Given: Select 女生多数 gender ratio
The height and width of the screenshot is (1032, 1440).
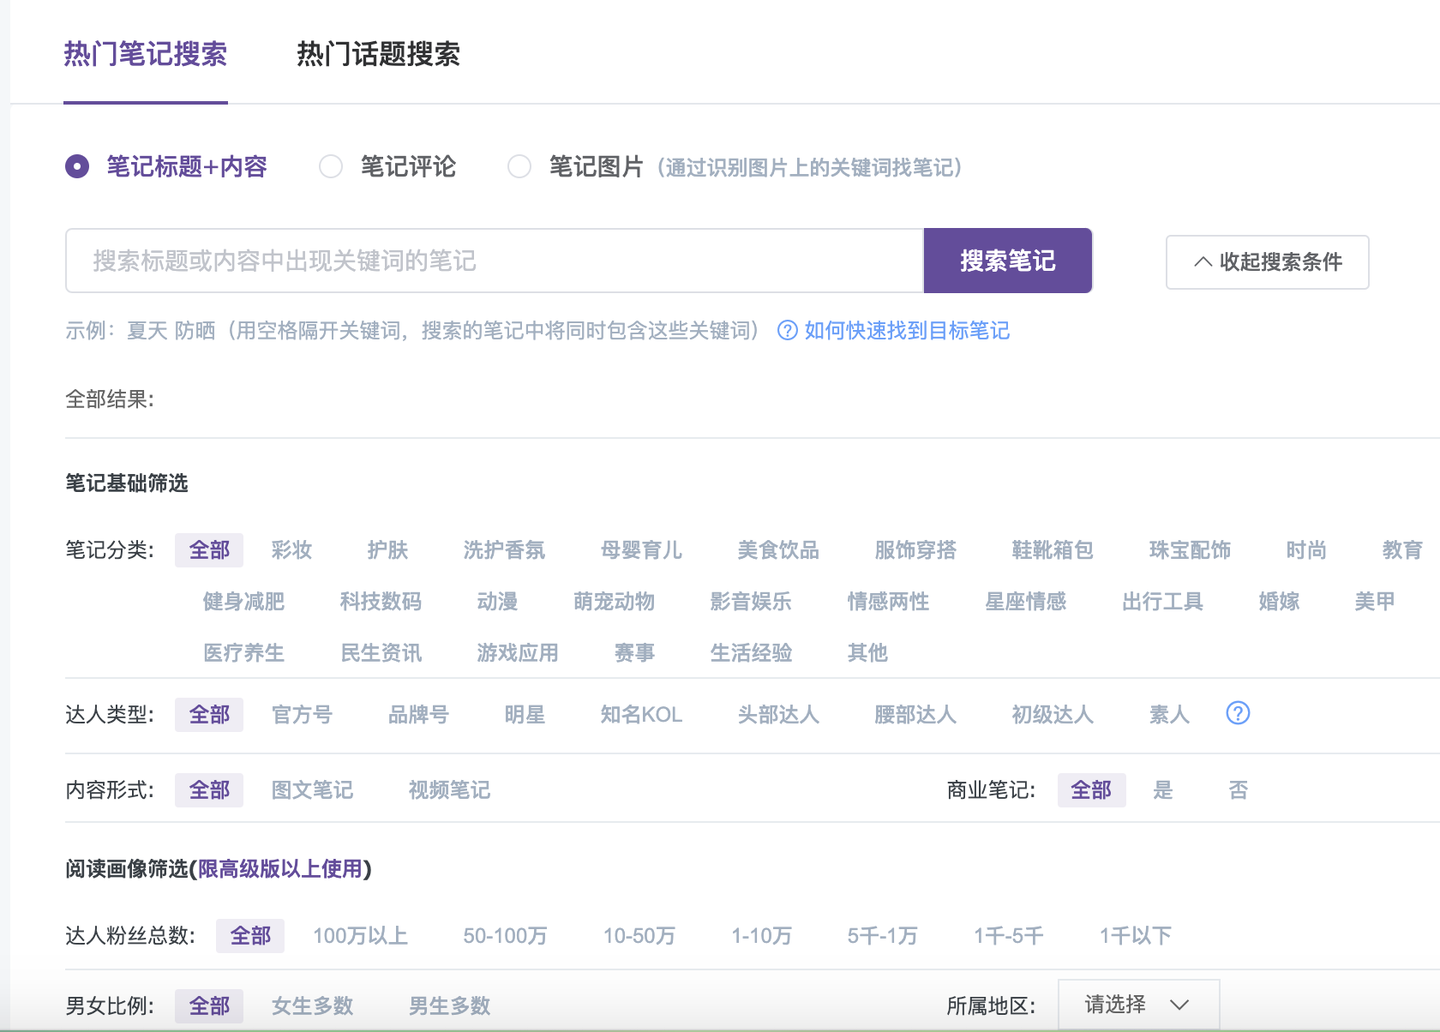Looking at the screenshot, I should click(x=312, y=1005).
